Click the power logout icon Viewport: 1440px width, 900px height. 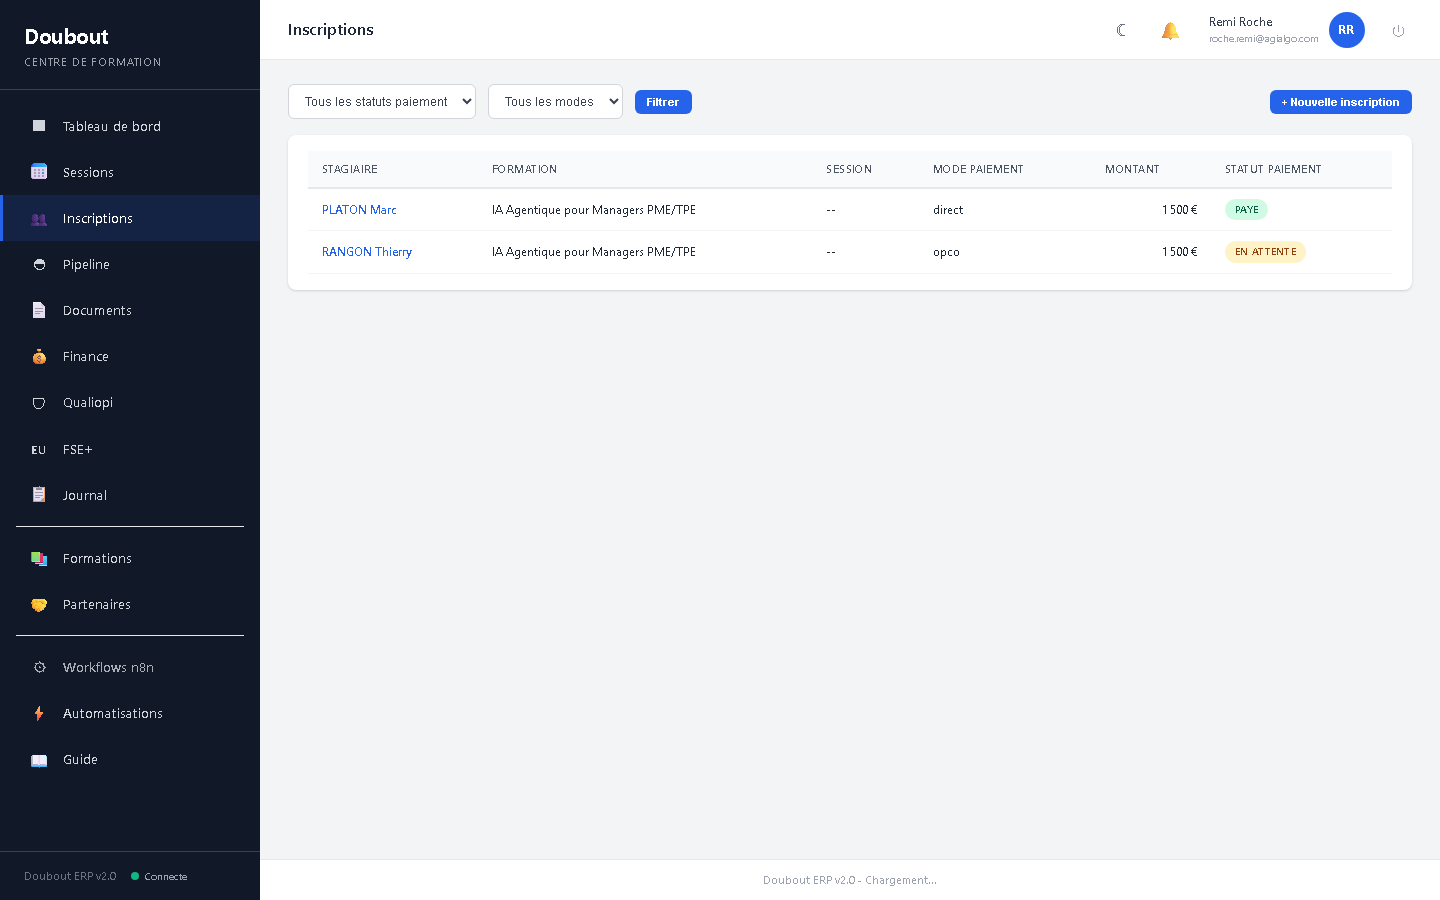click(1398, 31)
